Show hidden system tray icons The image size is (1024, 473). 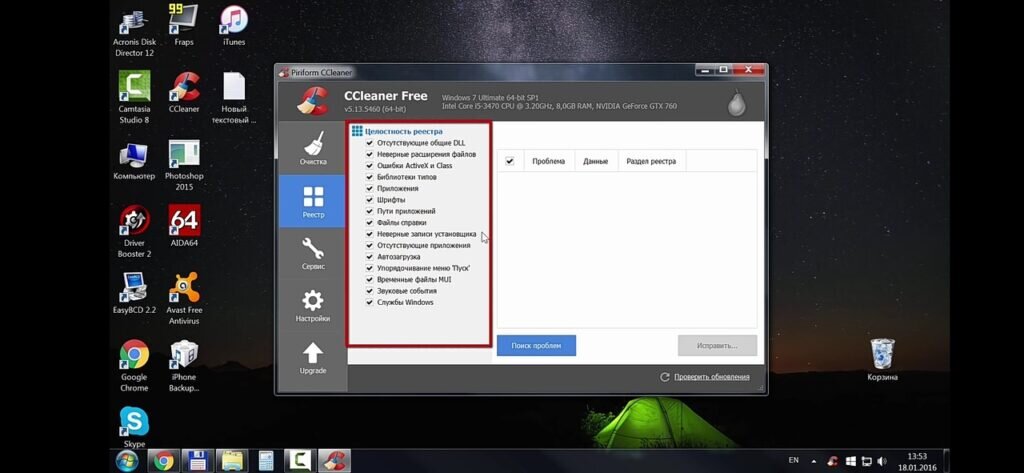pos(814,461)
